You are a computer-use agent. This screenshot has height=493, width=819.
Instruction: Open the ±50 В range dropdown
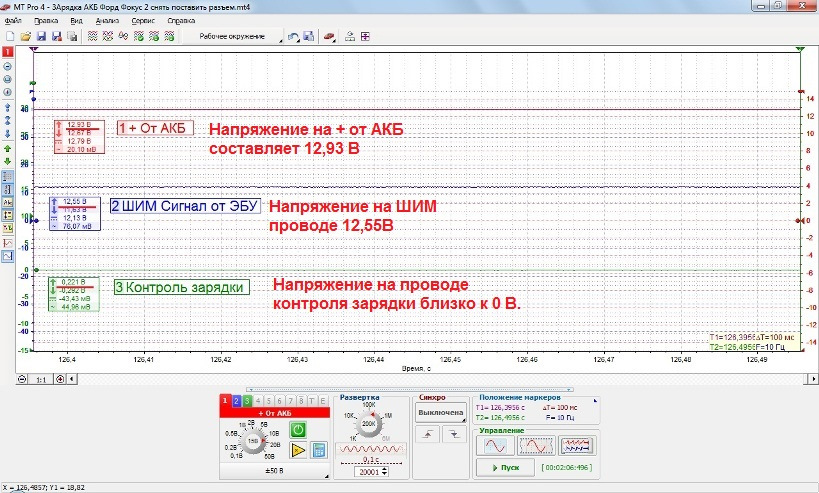tap(275, 471)
